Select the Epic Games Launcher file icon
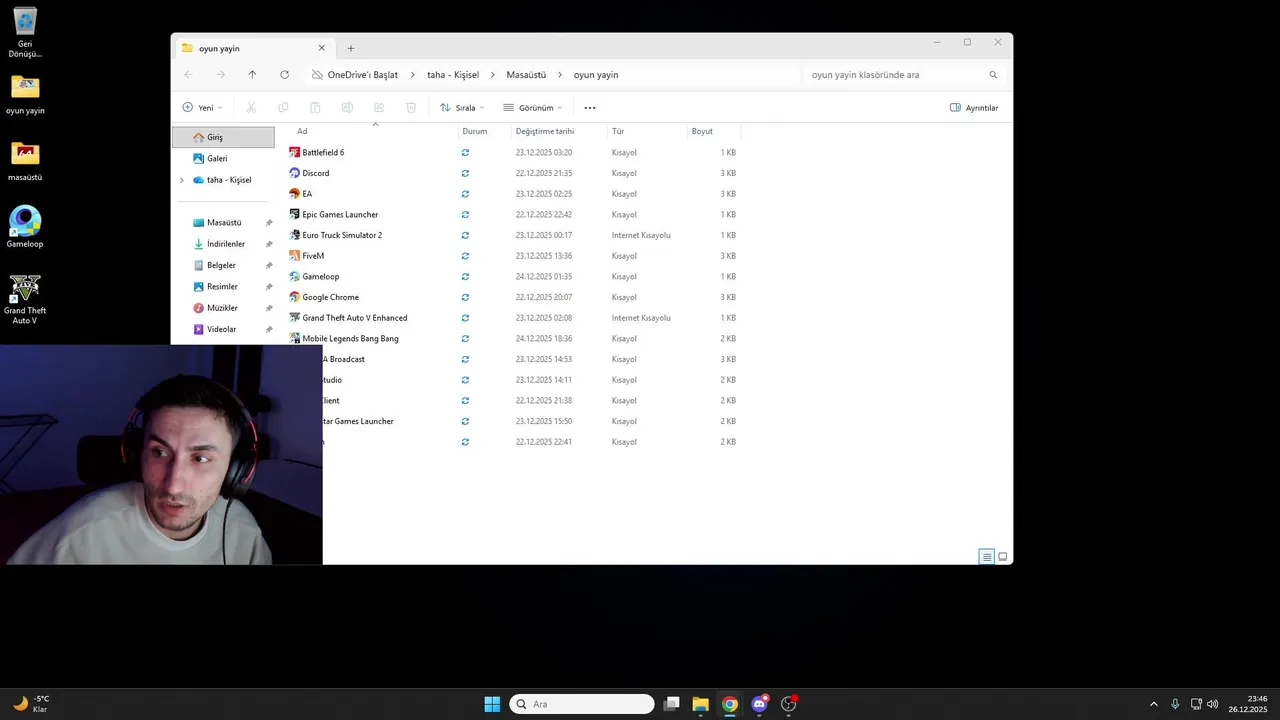Image resolution: width=1280 pixels, height=720 pixels. 295,214
